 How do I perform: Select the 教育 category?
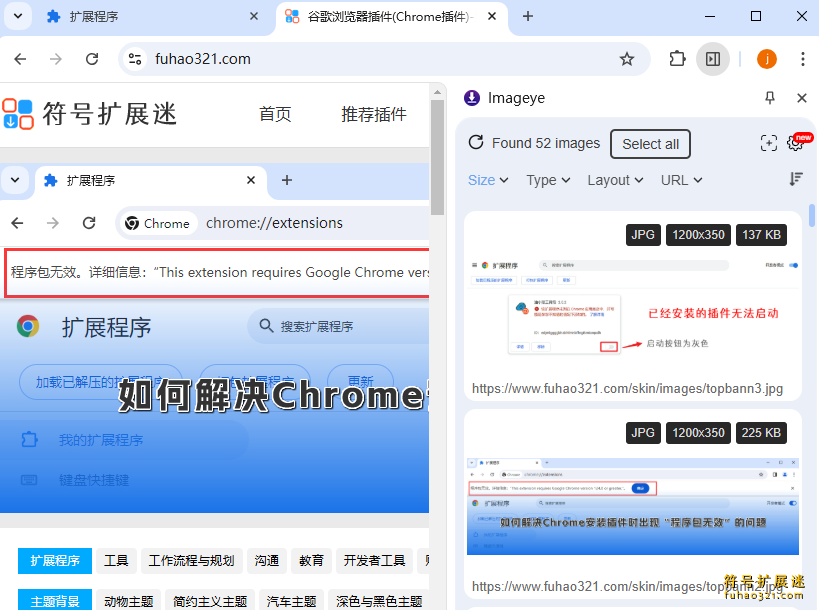pyautogui.click(x=311, y=561)
